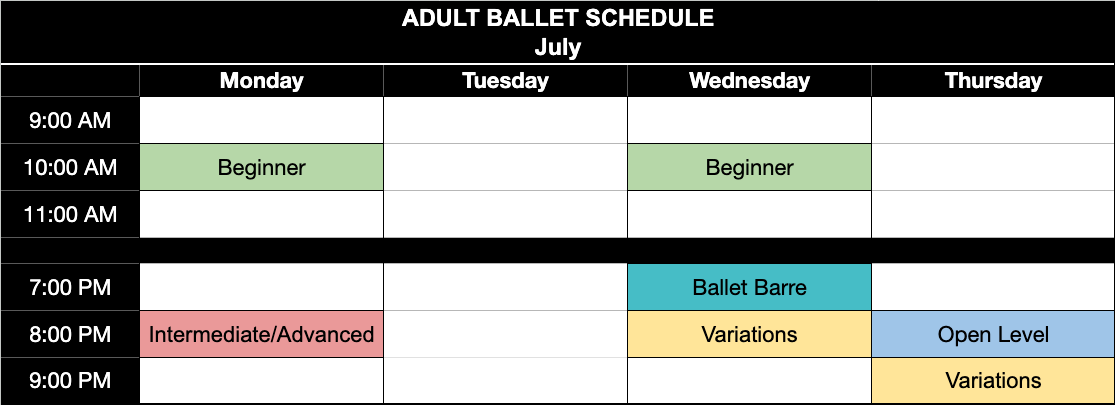Select the 9:00 AM time row label

pyautogui.click(x=70, y=121)
